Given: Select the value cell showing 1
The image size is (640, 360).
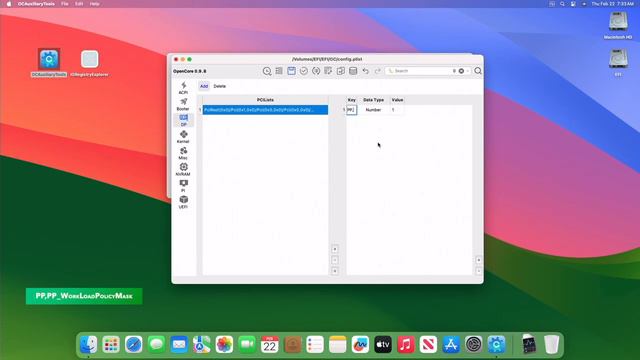Looking at the screenshot, I should click(397, 110).
